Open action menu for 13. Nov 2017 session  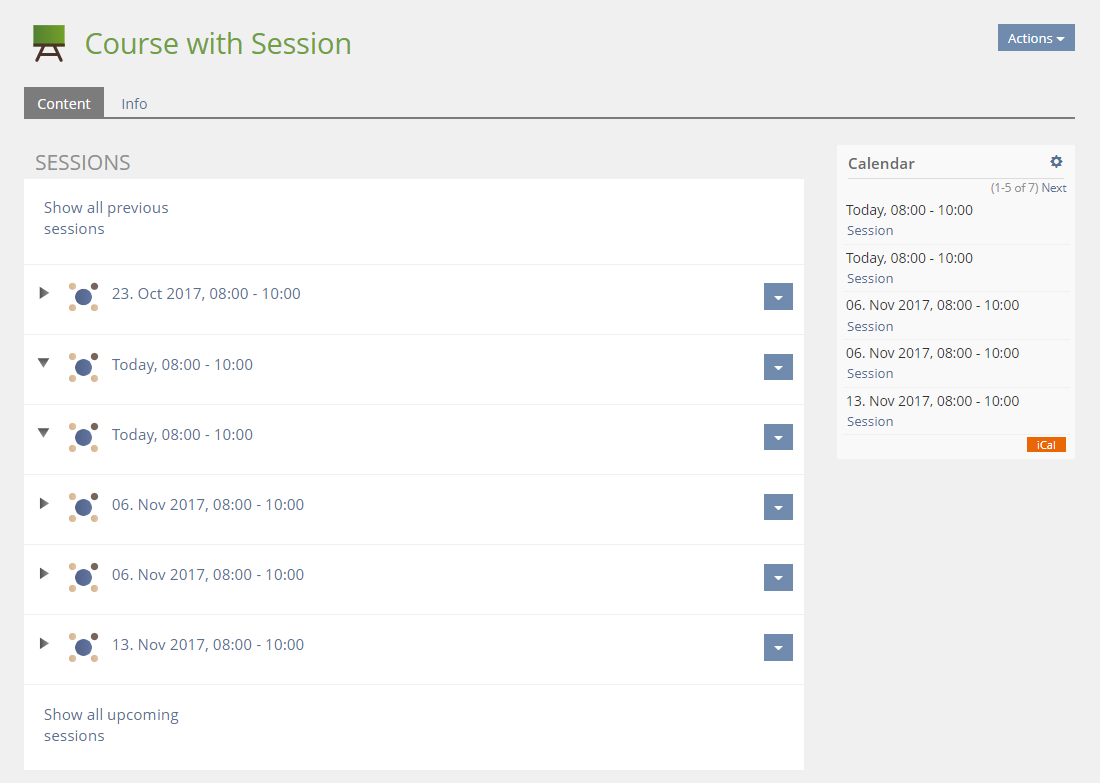point(778,647)
